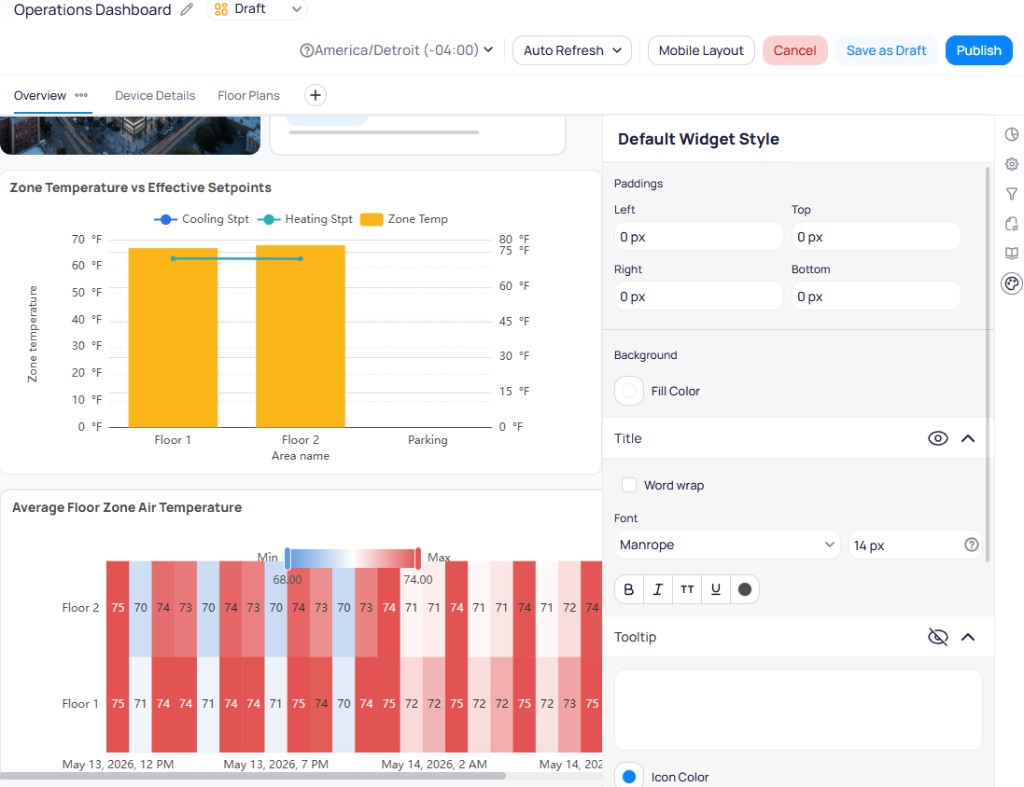This screenshot has height=787, width=1024.
Task: Click the Floor 1 heatmap row label
Action: tap(80, 703)
